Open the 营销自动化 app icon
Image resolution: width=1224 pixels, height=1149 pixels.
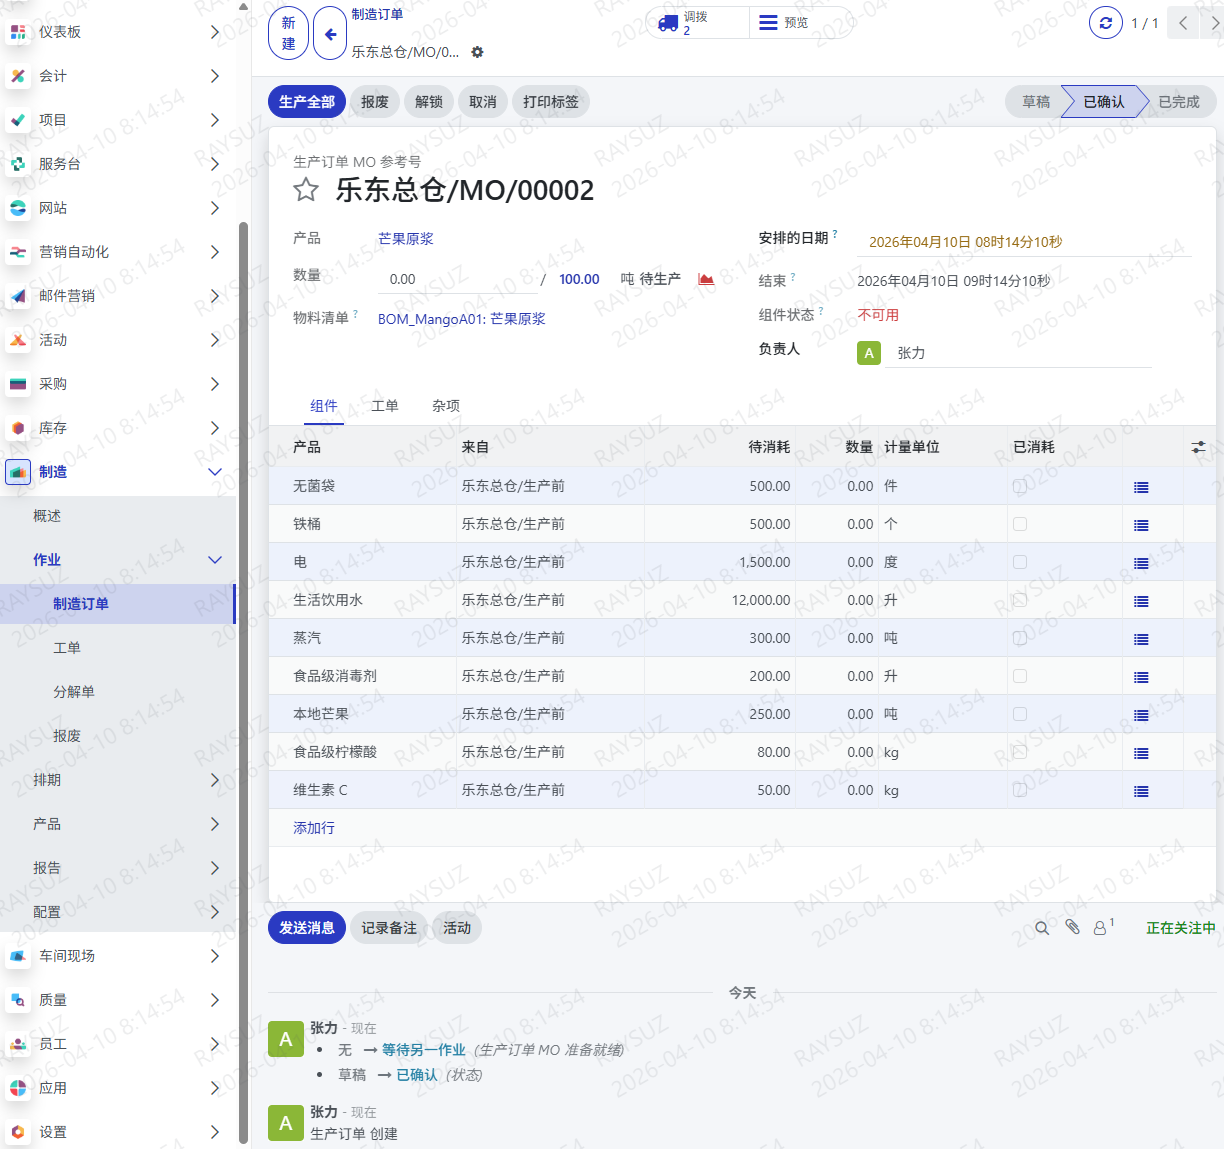[18, 252]
